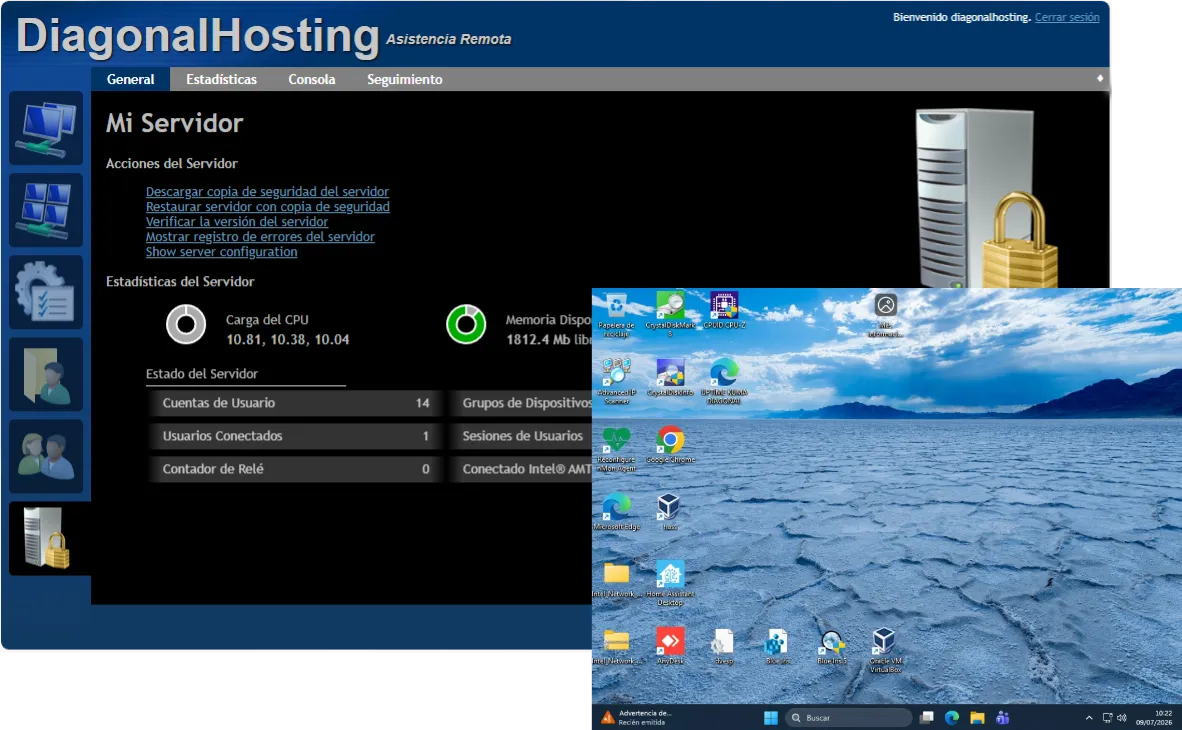
Task: Click Descargar copia de seguridad del servidor
Action: 268,192
